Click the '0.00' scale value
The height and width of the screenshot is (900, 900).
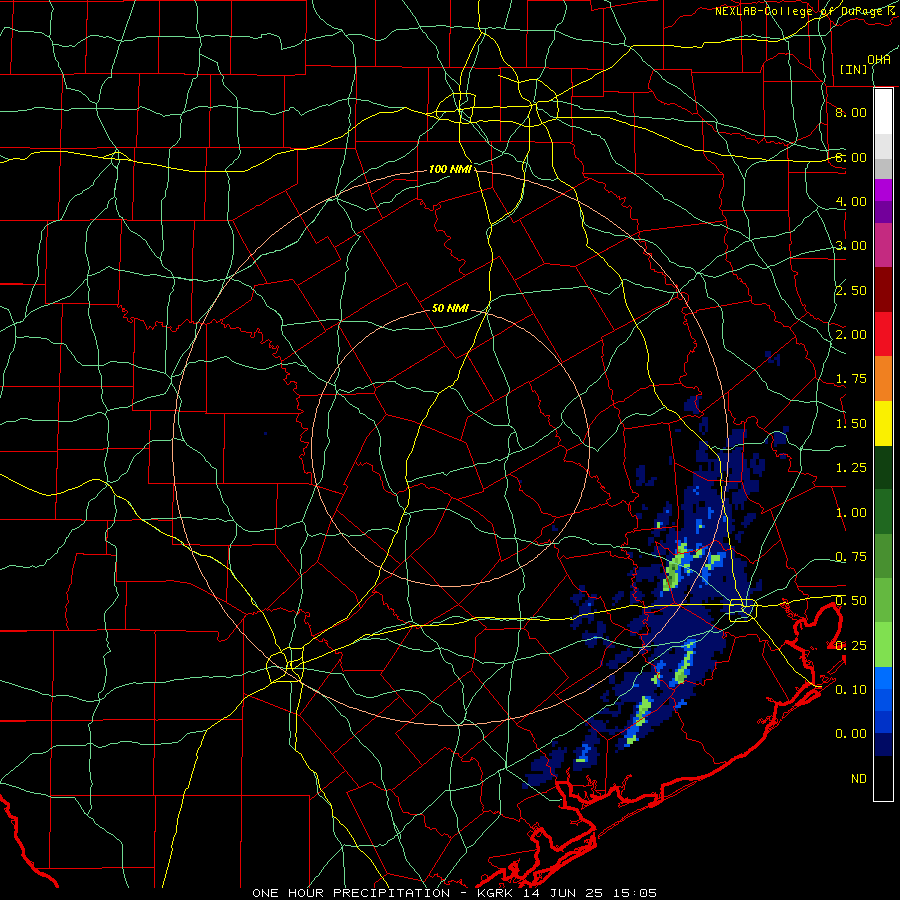click(851, 734)
